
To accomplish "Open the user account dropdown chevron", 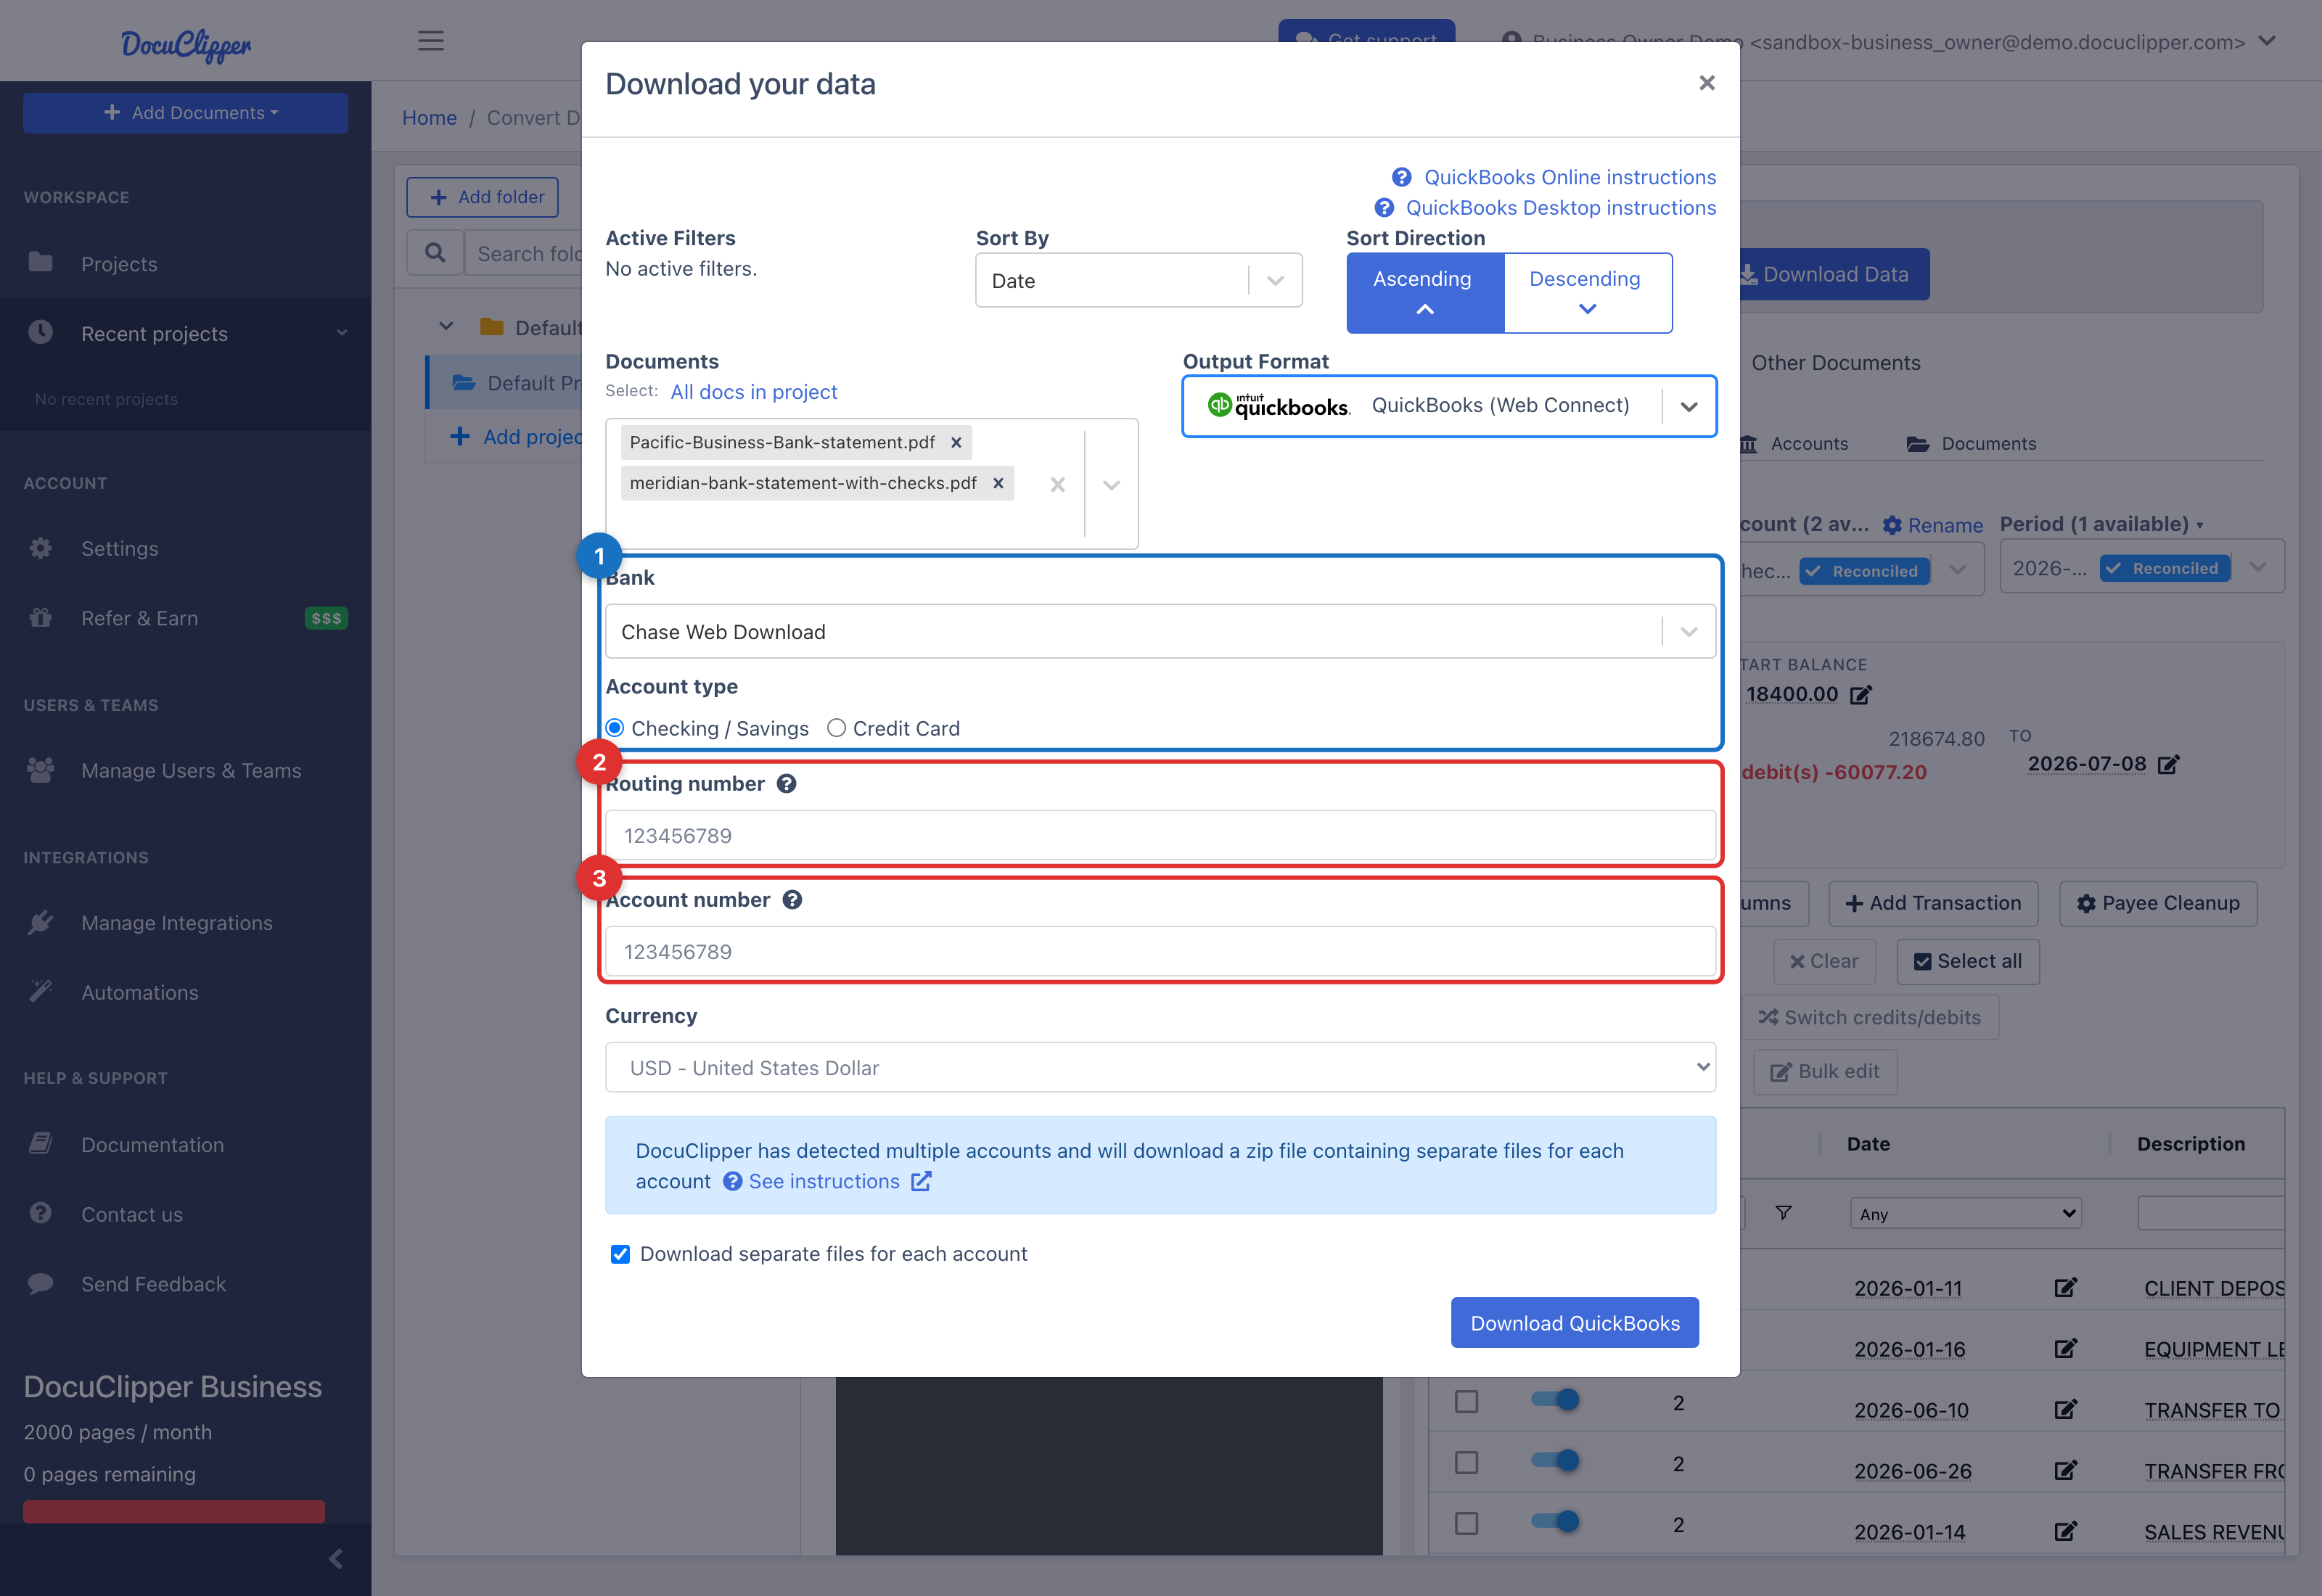I will pos(2268,41).
